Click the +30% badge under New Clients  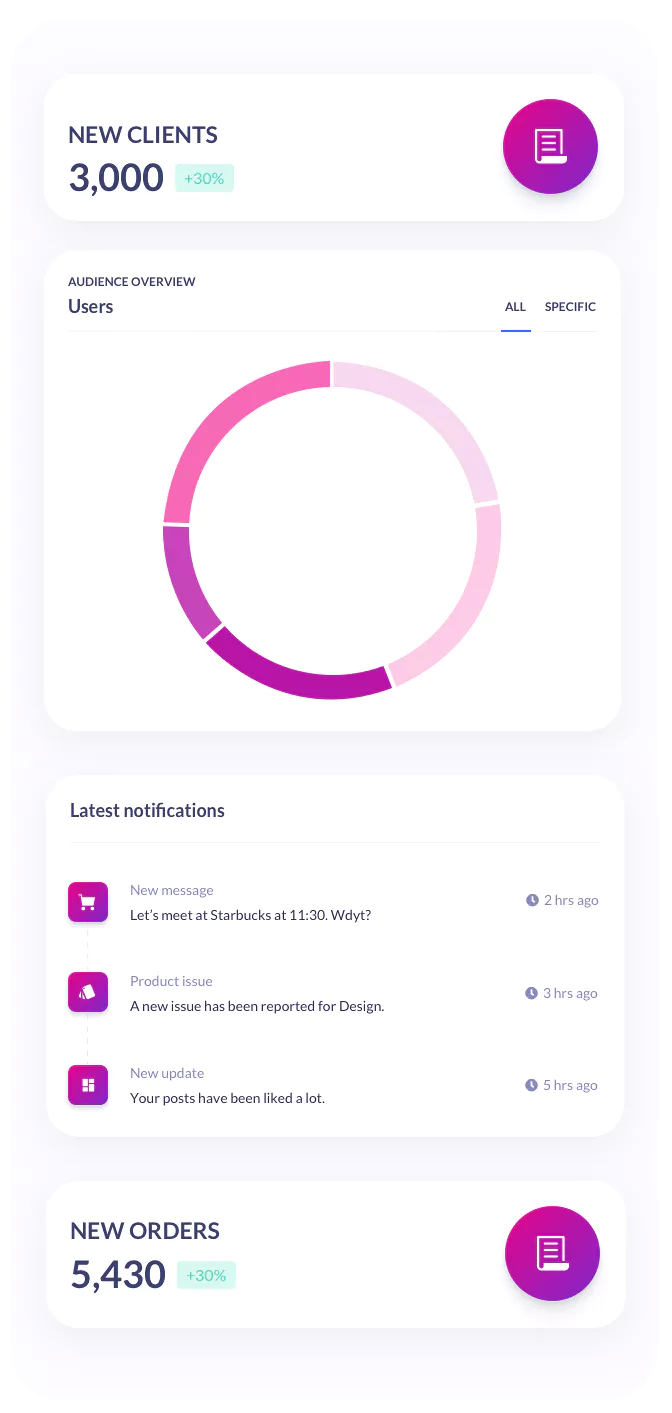point(204,178)
